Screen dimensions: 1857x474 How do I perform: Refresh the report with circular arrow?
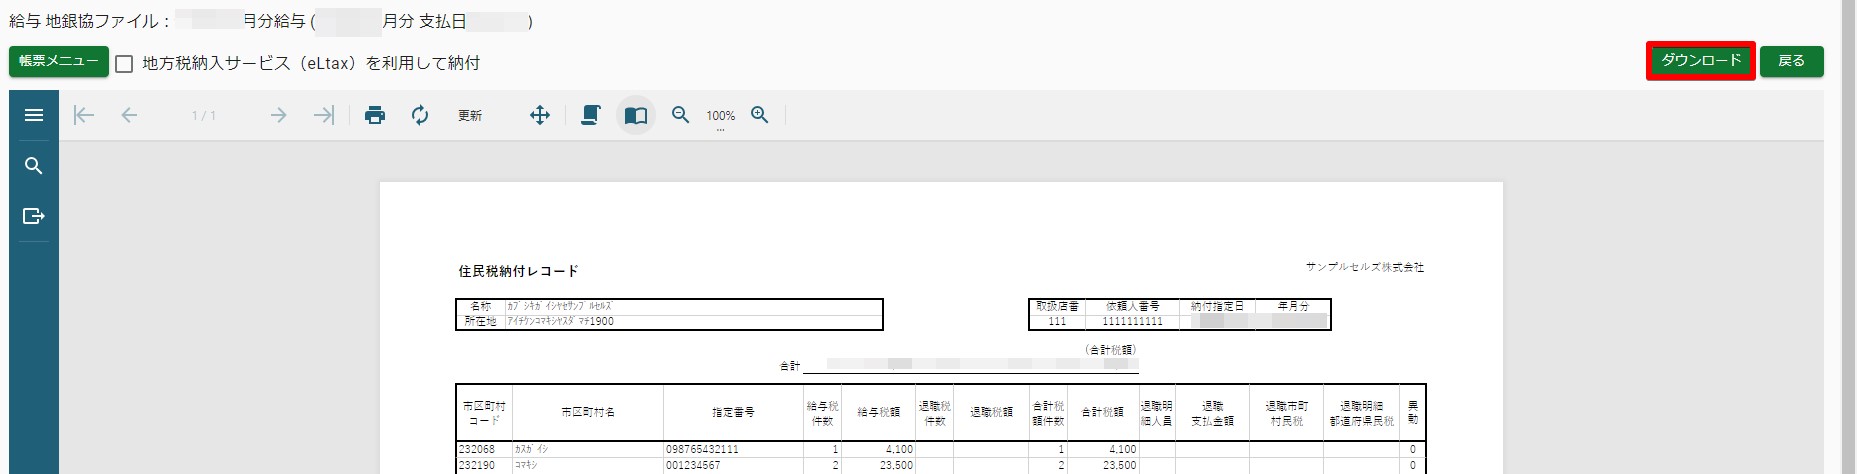coord(420,115)
